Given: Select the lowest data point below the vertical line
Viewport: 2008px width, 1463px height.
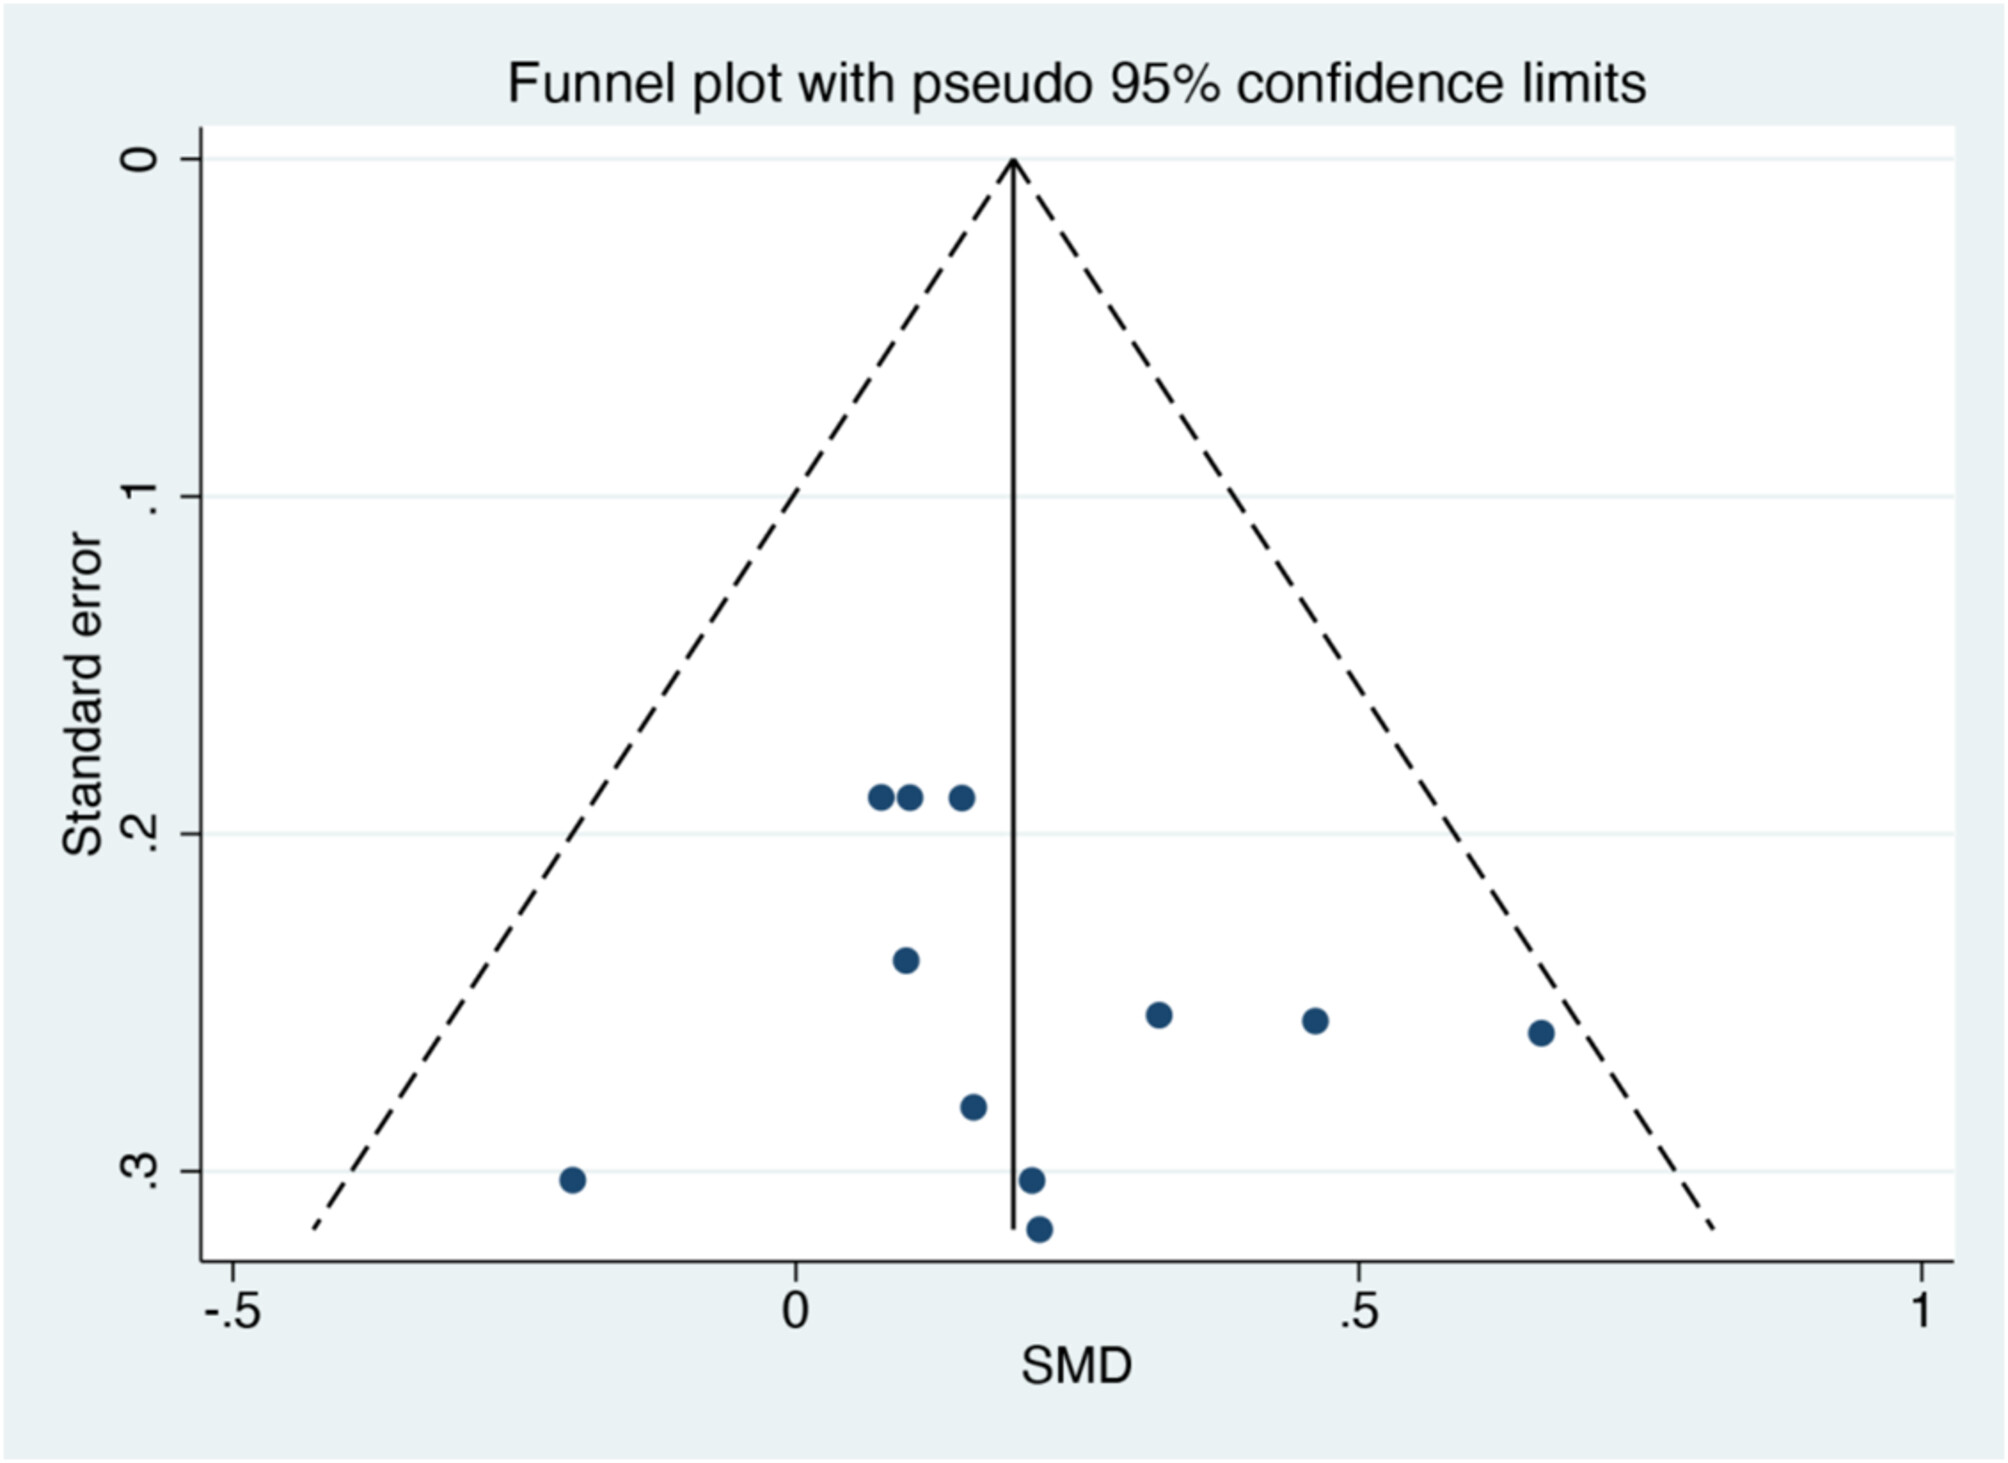Looking at the screenshot, I should tap(1040, 1229).
